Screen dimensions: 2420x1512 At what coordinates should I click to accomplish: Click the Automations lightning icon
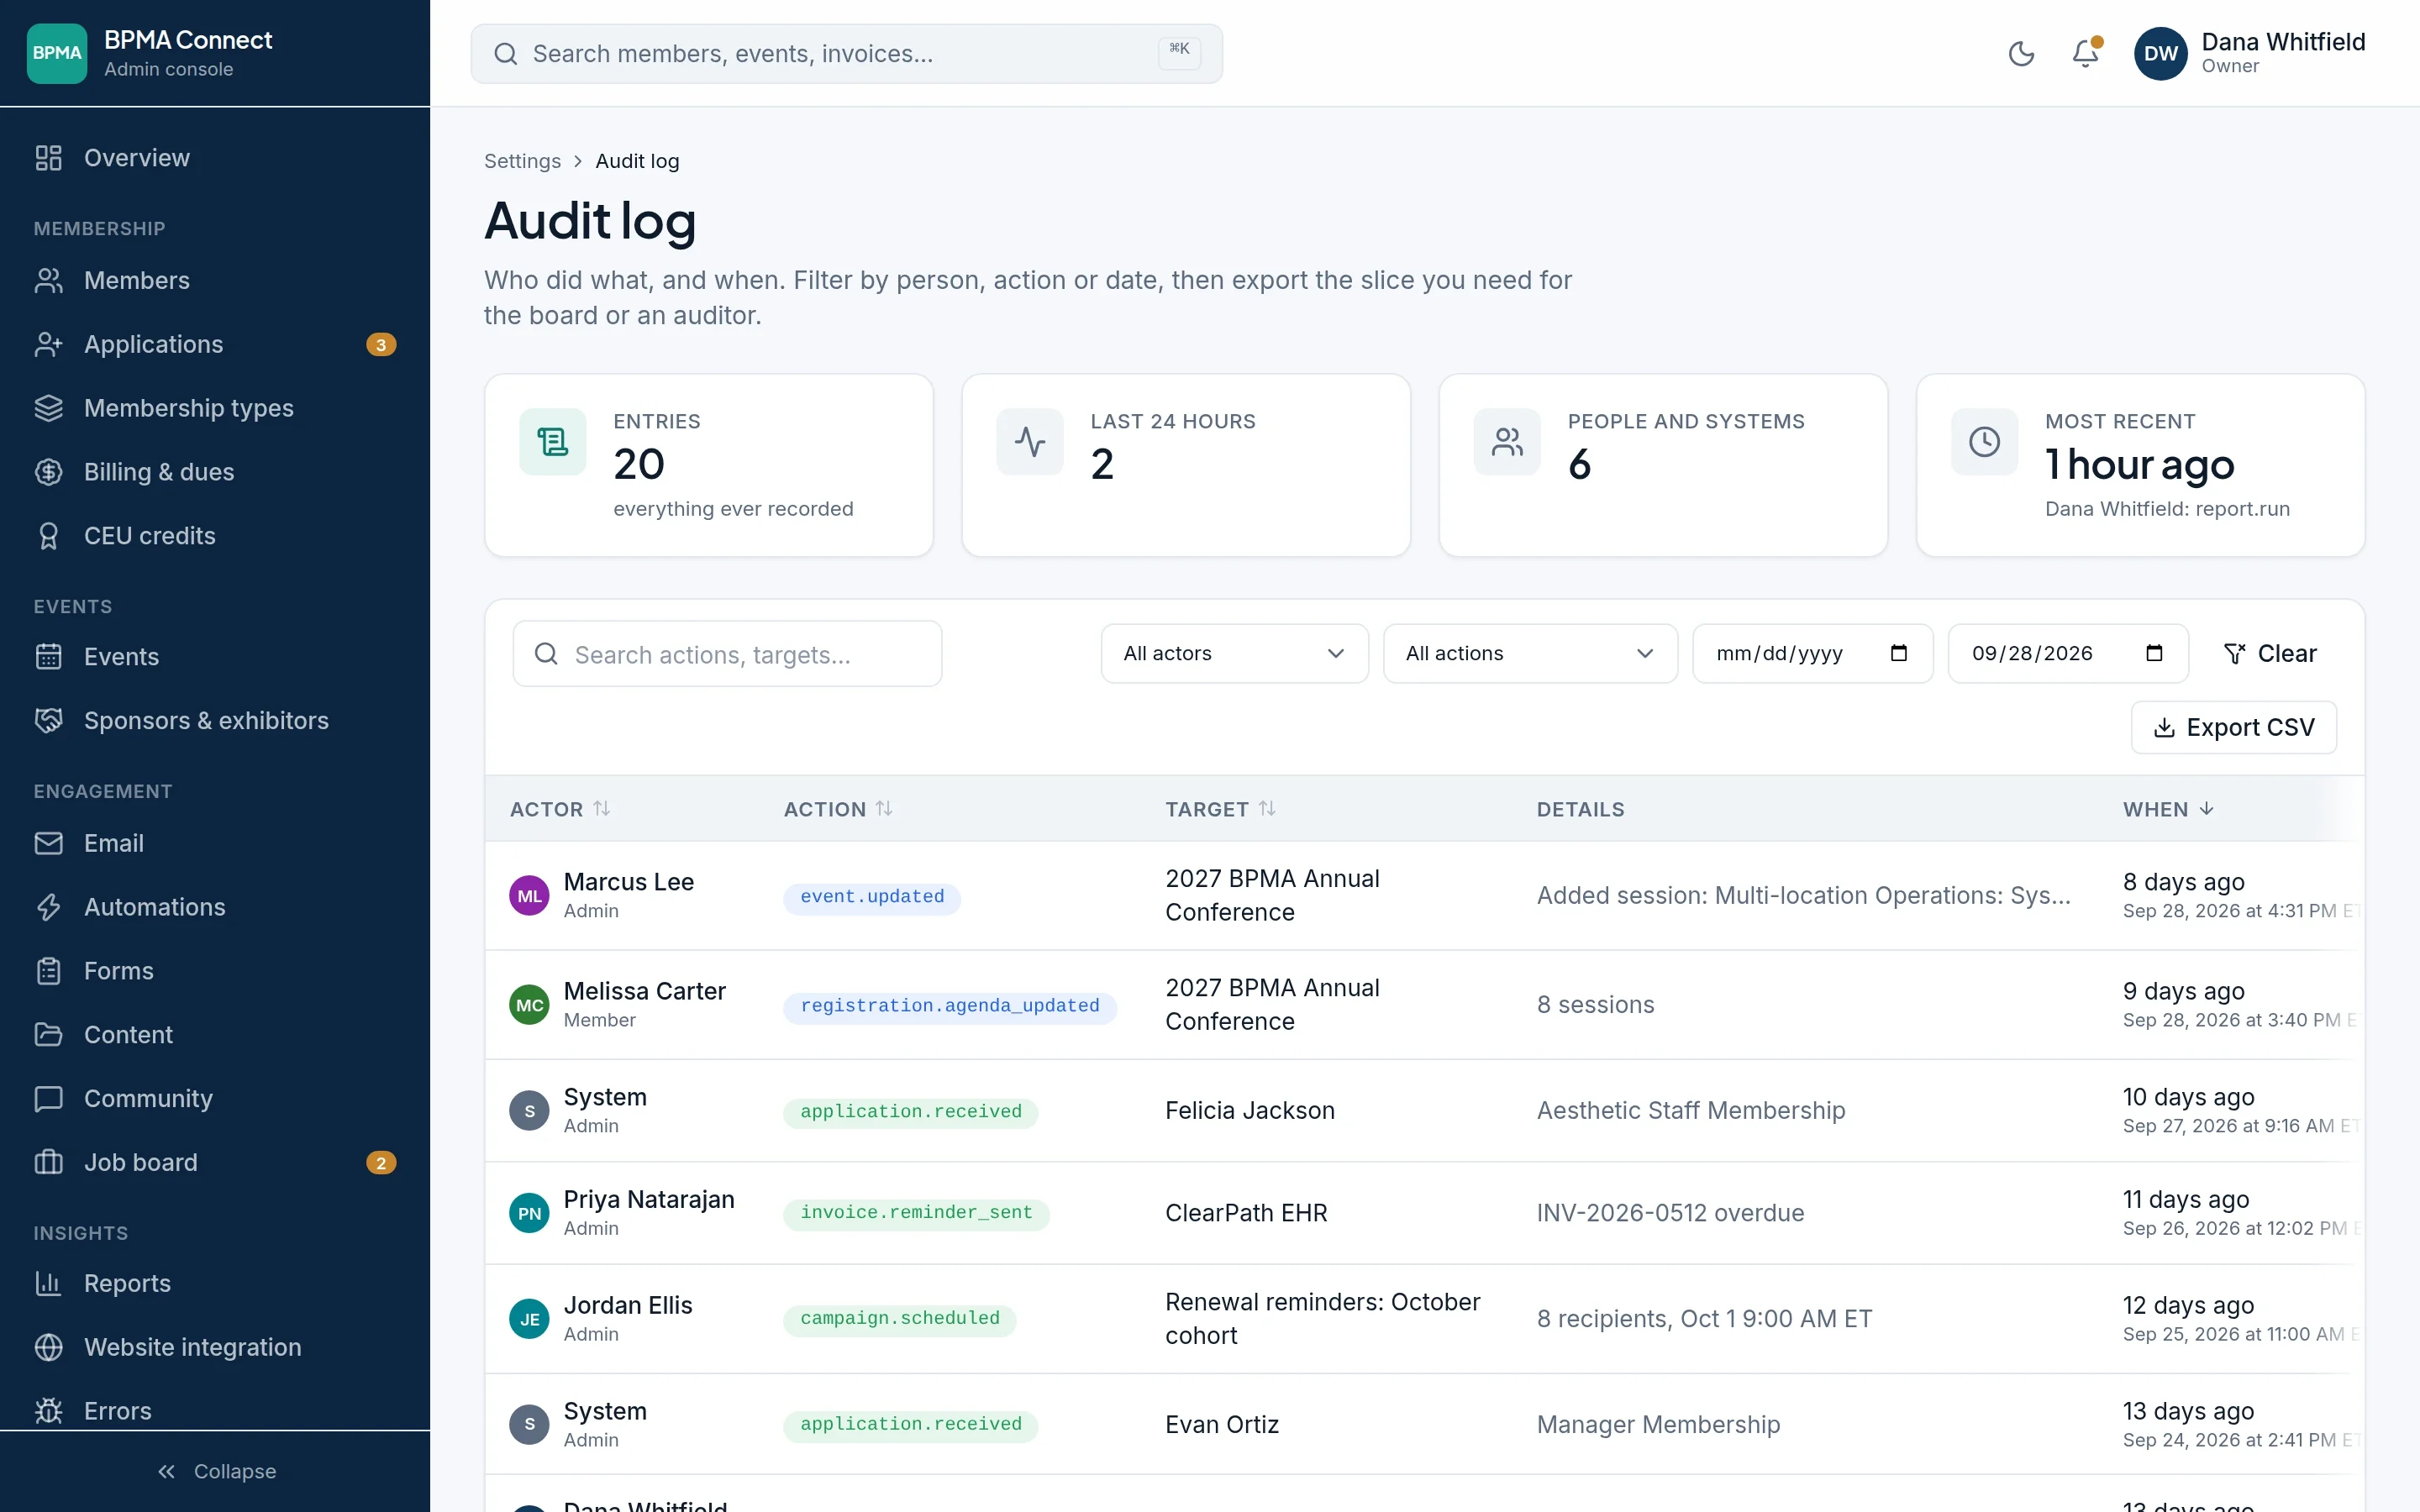[x=48, y=907]
